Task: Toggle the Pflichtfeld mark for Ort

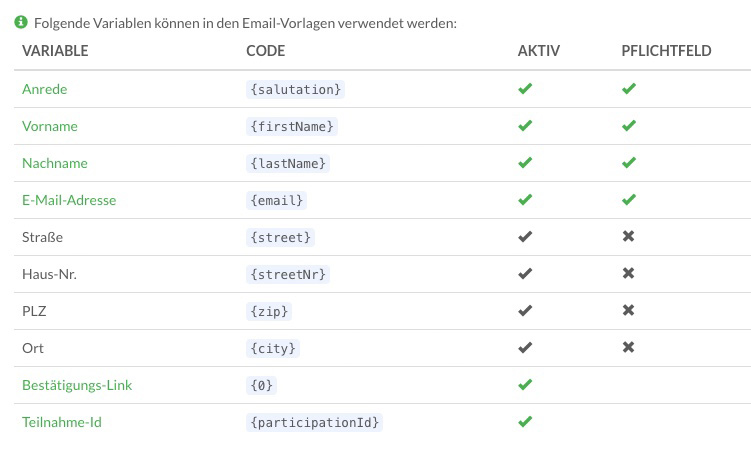Action: [x=628, y=347]
